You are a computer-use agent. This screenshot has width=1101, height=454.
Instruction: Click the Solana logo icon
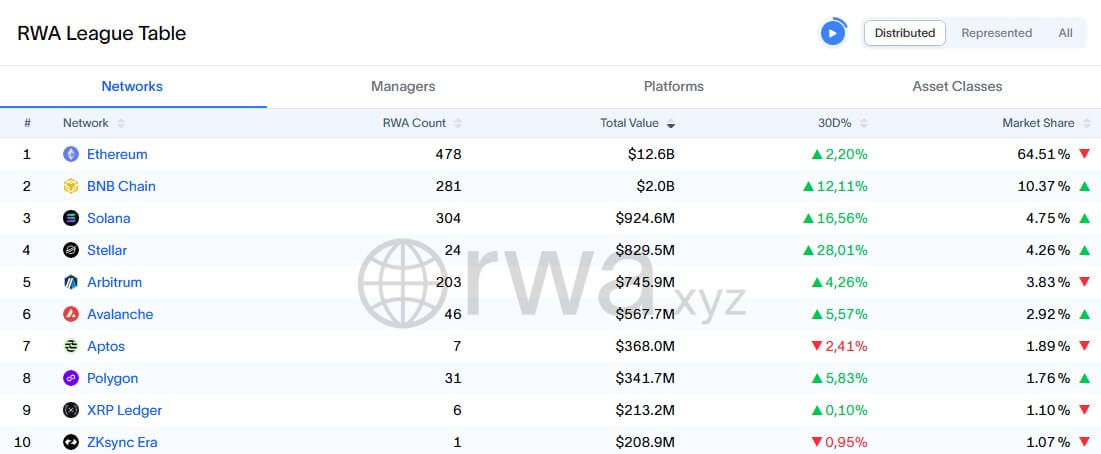tap(71, 218)
